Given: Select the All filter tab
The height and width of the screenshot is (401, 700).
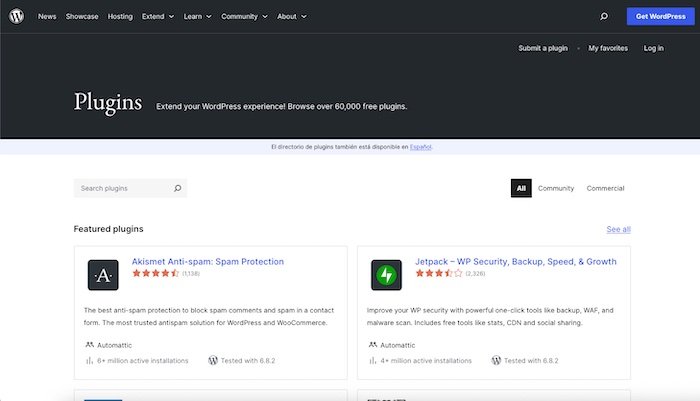Looking at the screenshot, I should (521, 188).
